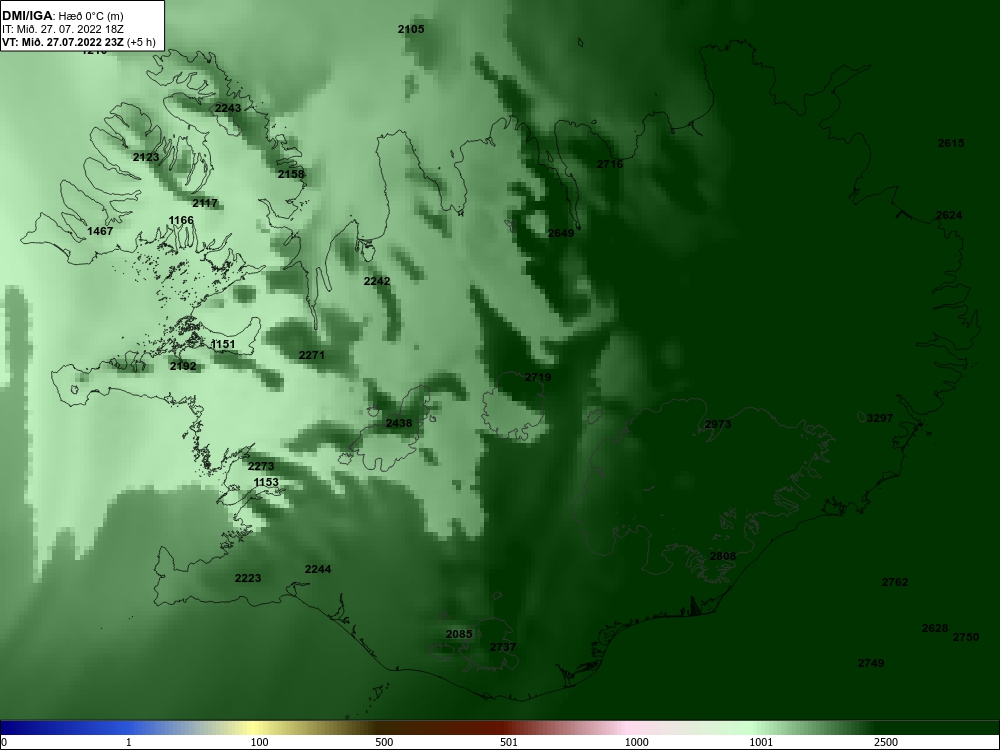Click the map value 2244
This screenshot has width=1000, height=750.
(x=318, y=570)
